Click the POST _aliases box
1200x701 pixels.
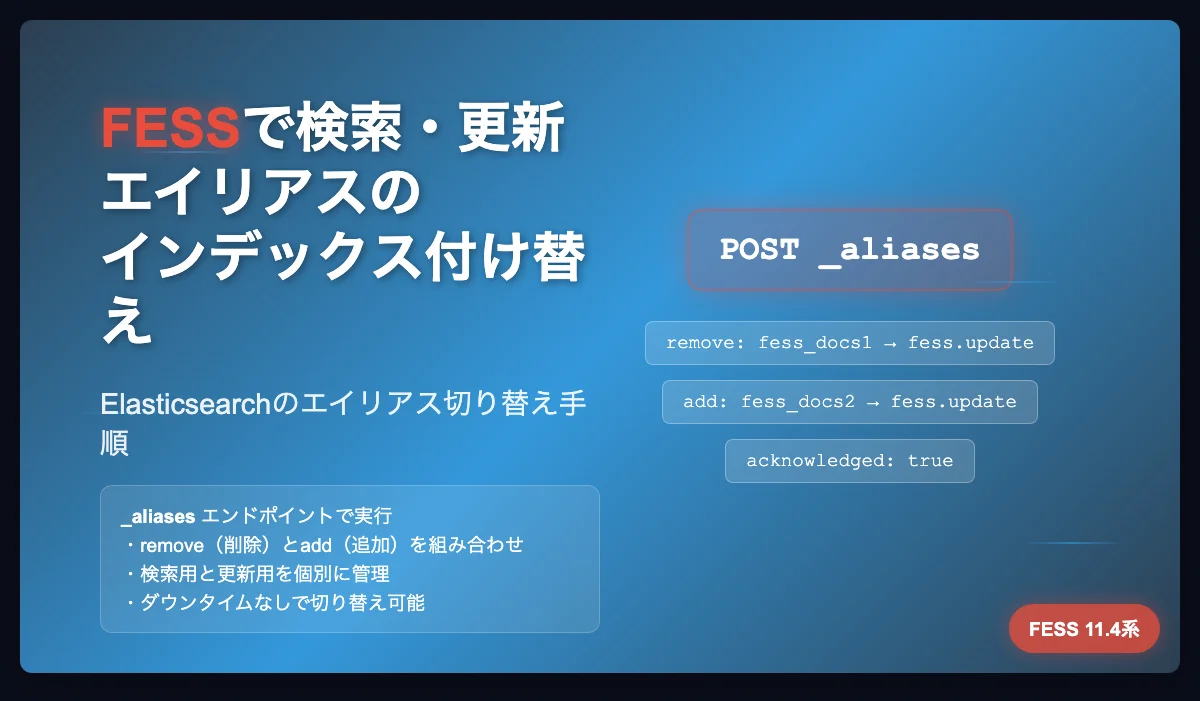[x=849, y=250]
